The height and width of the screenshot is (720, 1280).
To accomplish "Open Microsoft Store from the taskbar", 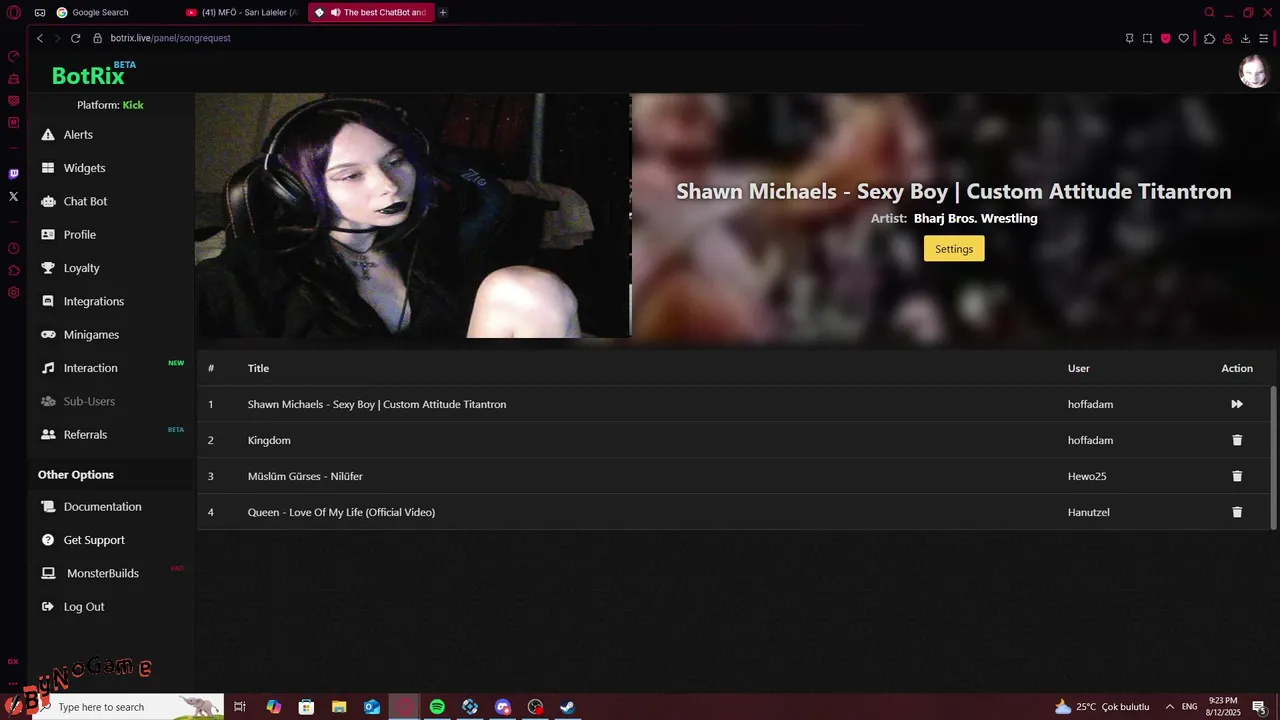I will pos(306,707).
